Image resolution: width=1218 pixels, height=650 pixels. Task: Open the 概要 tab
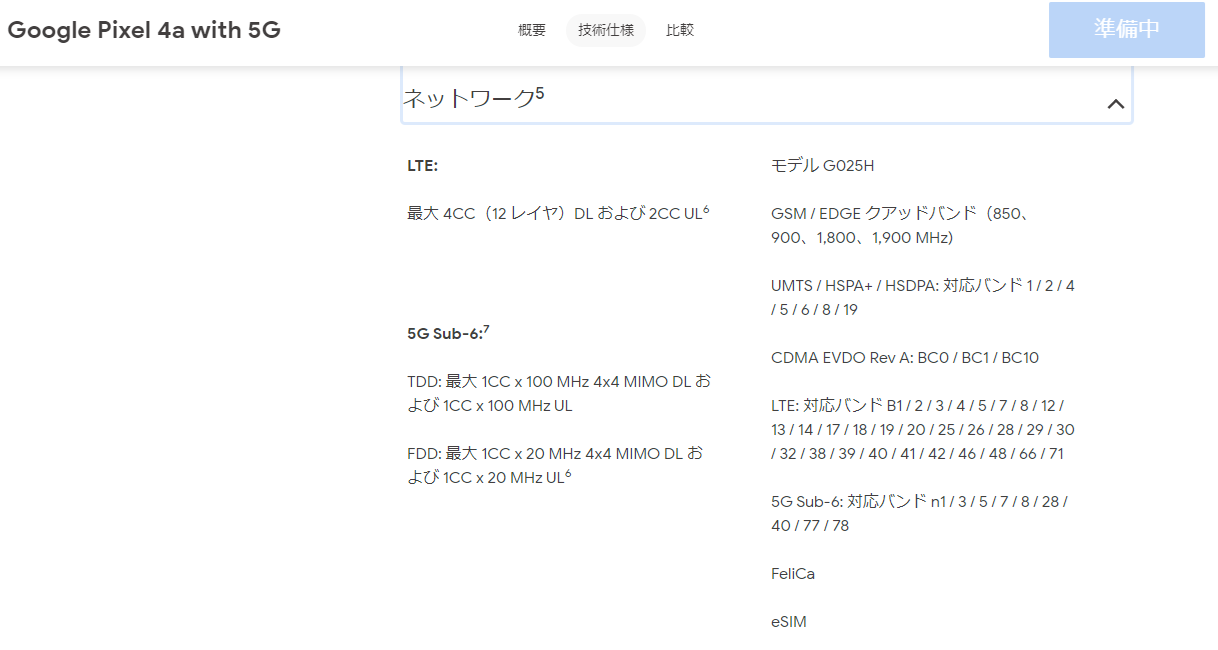click(x=532, y=30)
